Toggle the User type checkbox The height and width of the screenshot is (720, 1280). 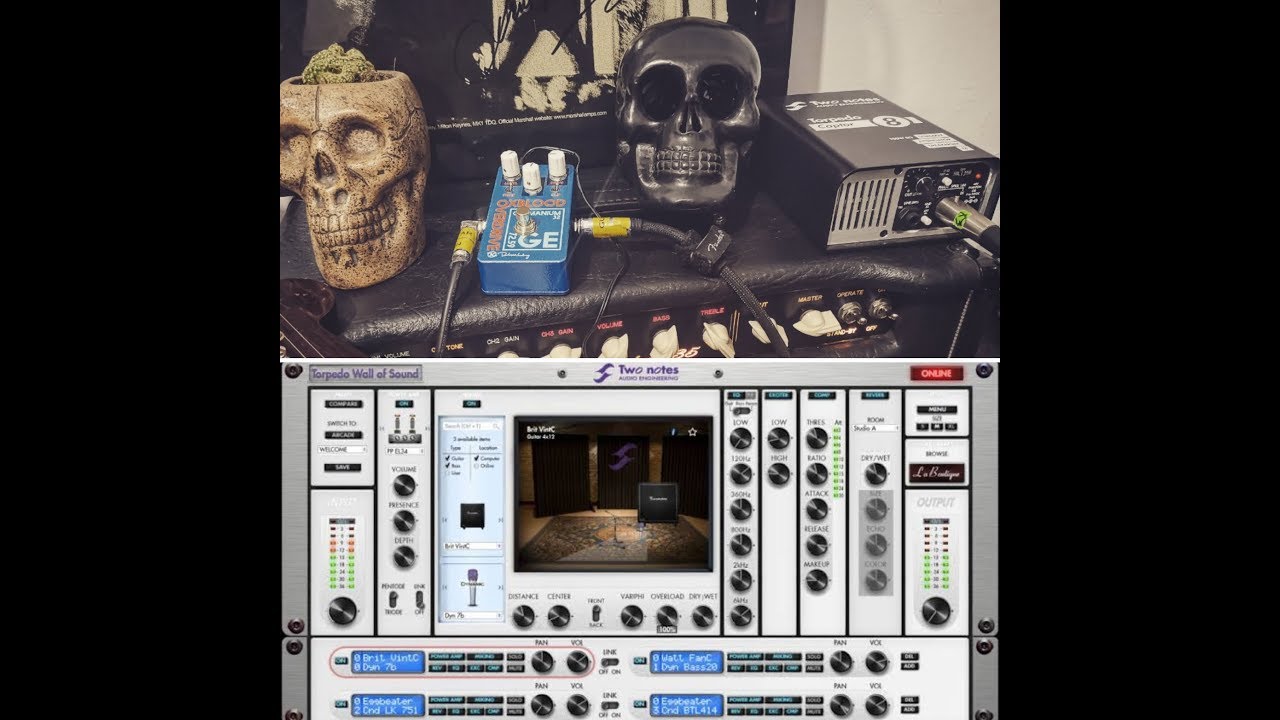[445, 472]
